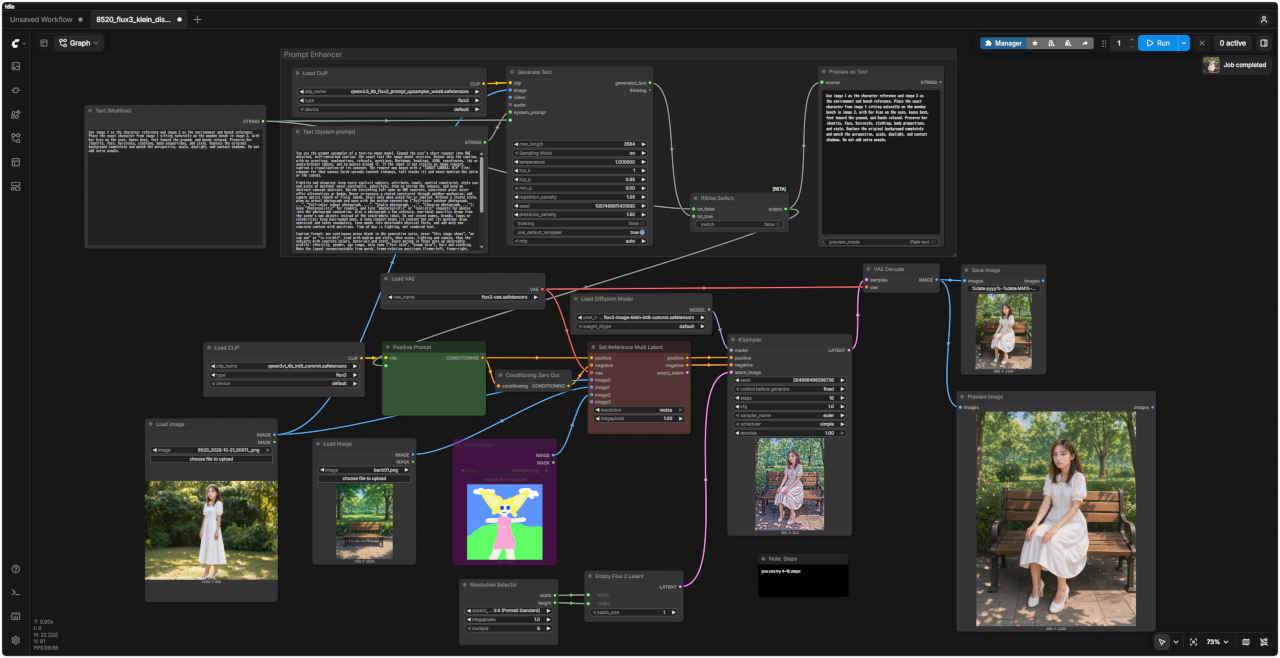This screenshot has width=1280, height=658.
Task: Run the workflow
Action: (x=1158, y=43)
